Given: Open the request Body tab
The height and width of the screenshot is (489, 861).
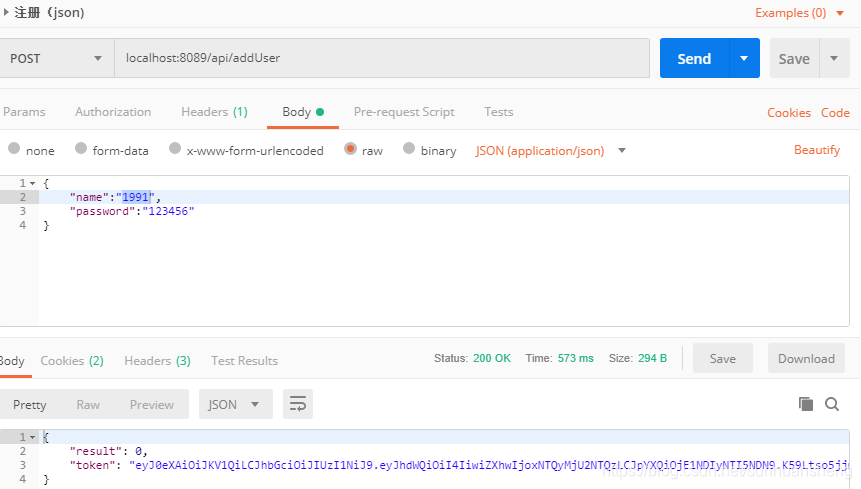Looking at the screenshot, I should click(303, 112).
